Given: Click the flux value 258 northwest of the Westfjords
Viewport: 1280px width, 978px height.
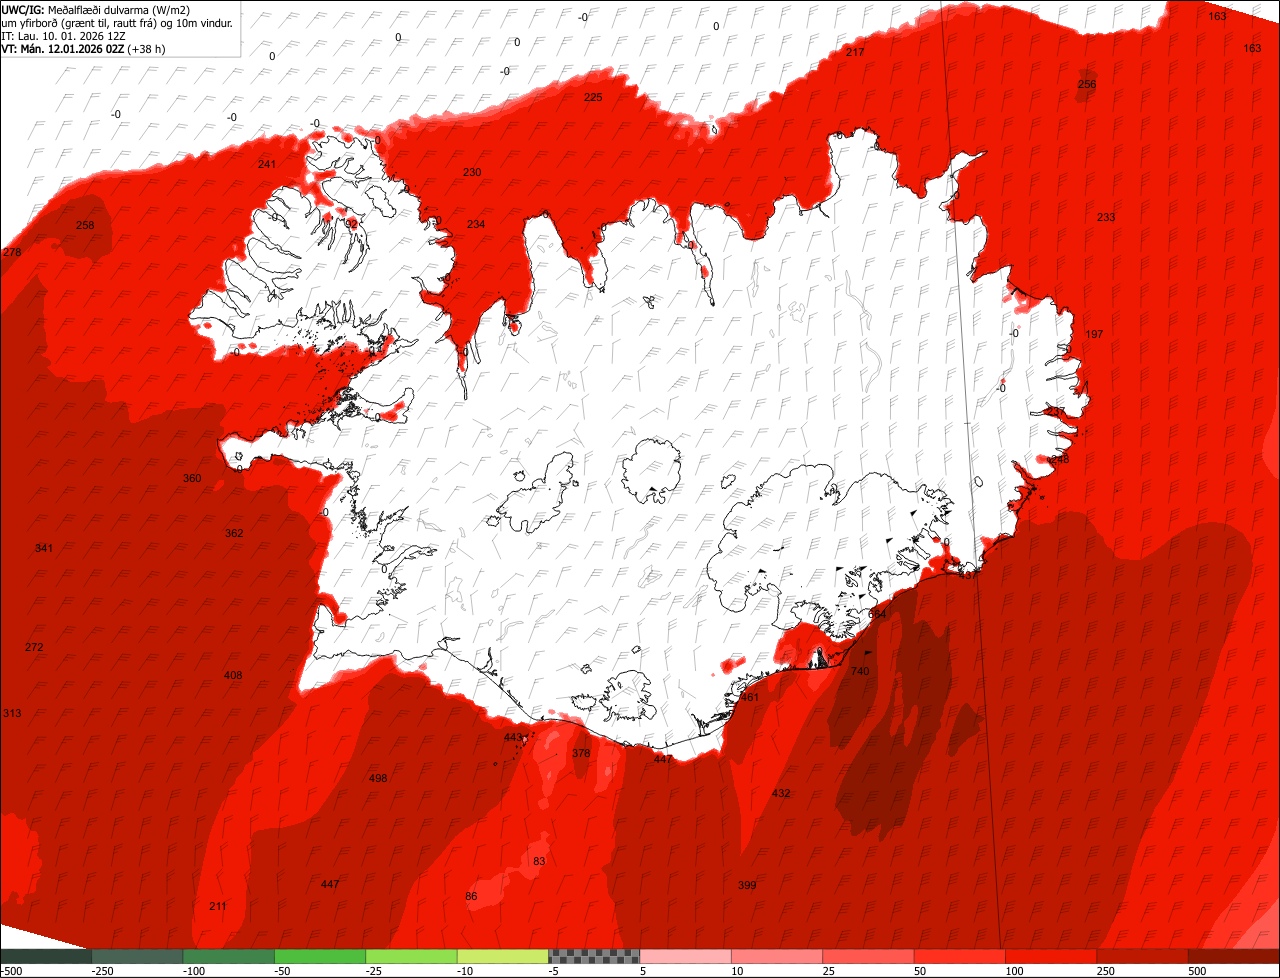Looking at the screenshot, I should click(x=85, y=225).
